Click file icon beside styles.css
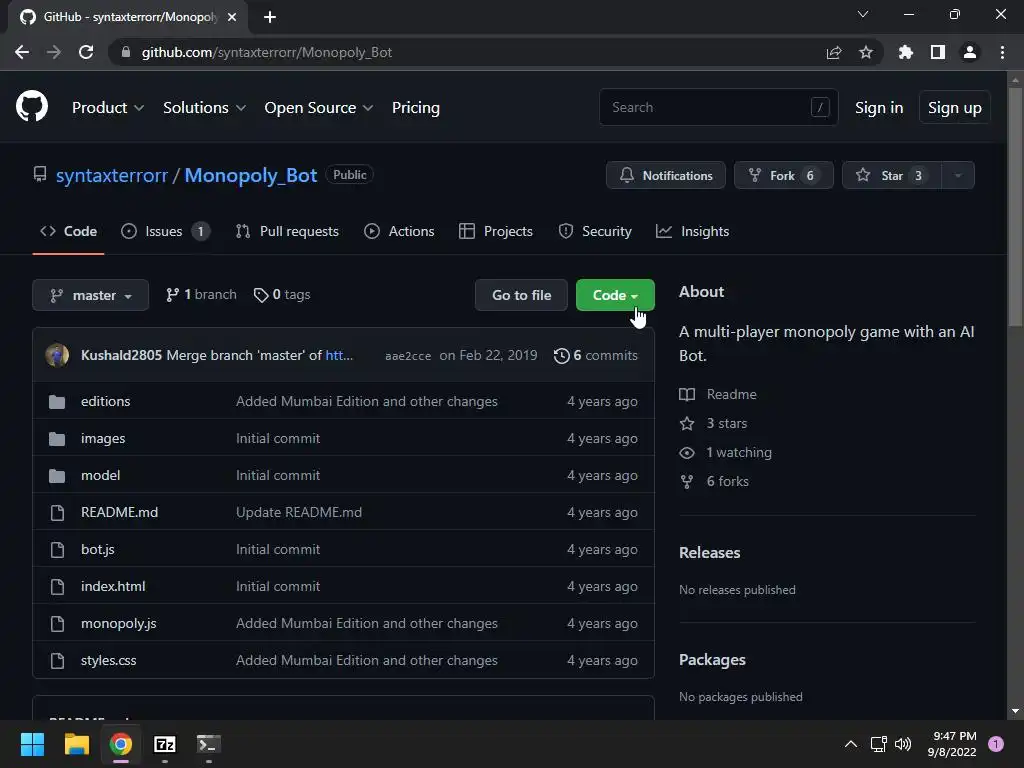Screen dimensions: 1024x768 [57, 661]
